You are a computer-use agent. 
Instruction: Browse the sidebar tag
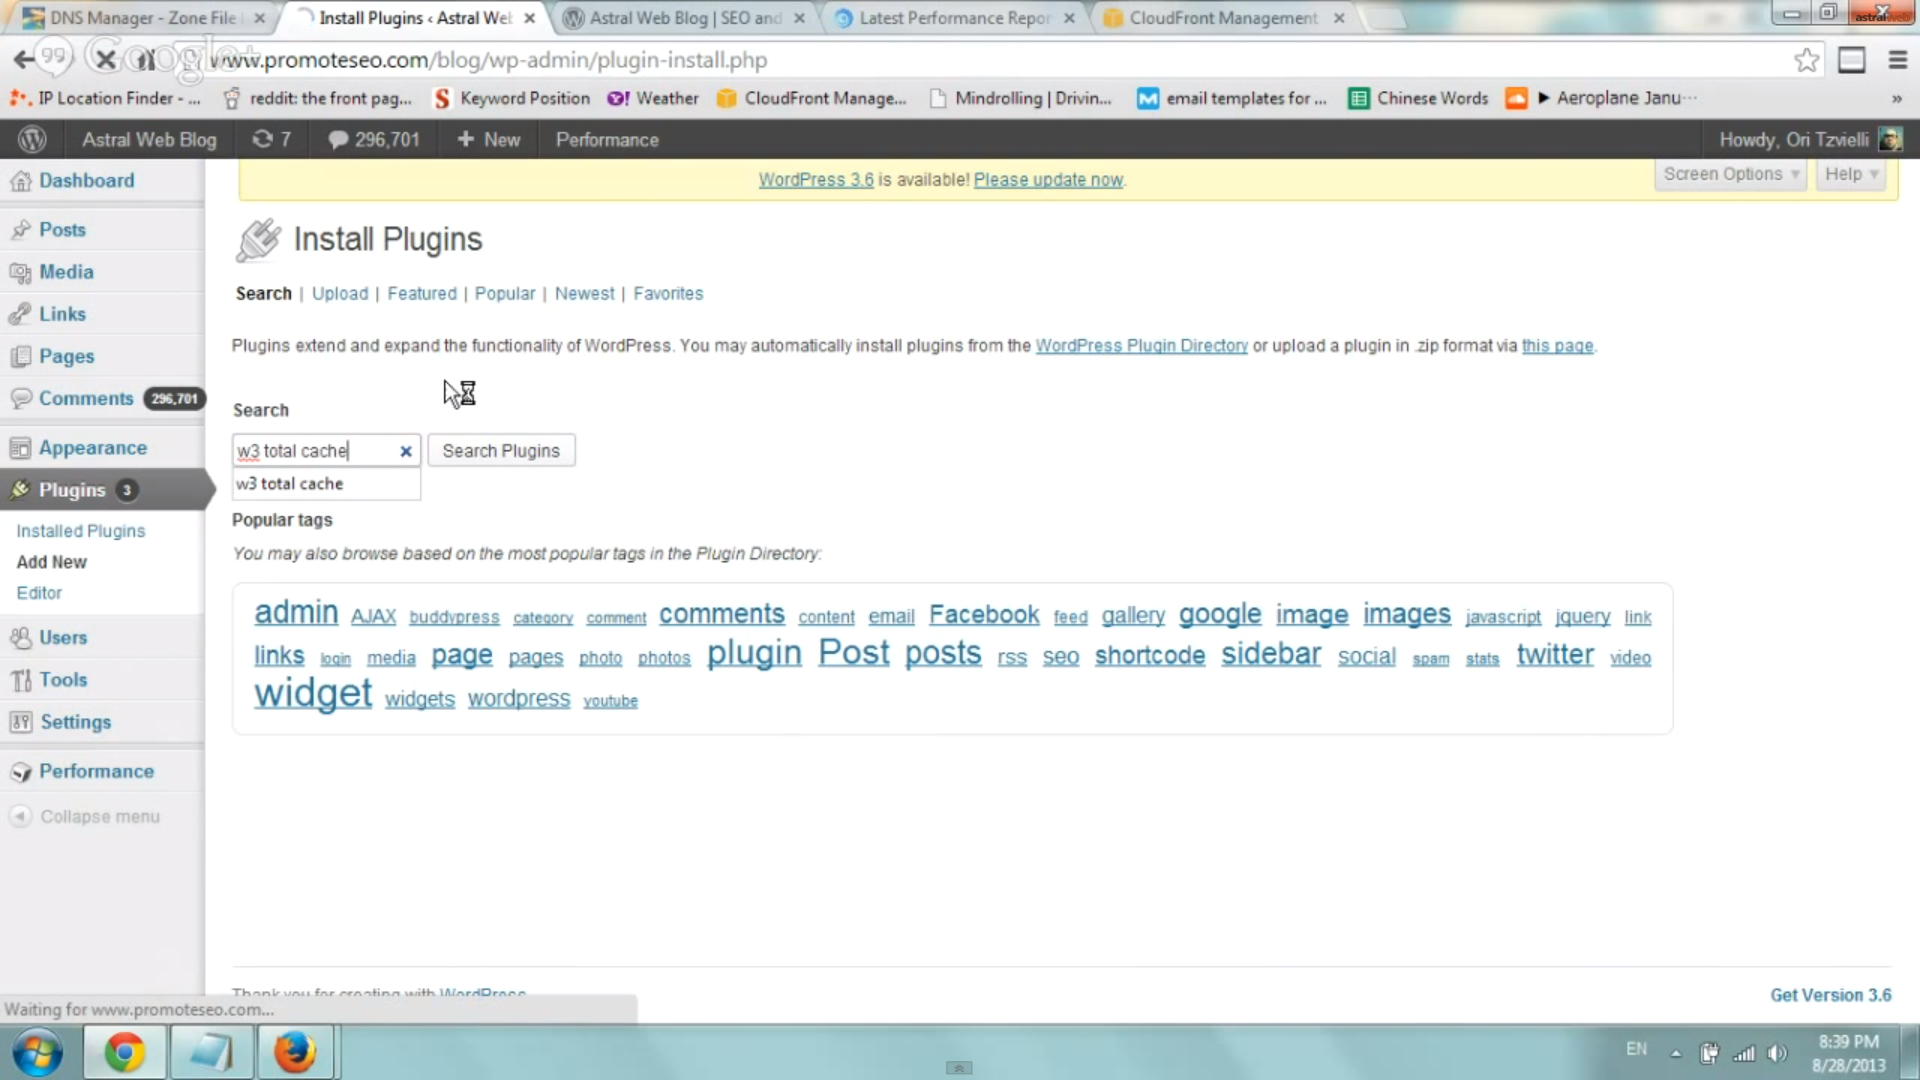click(x=1271, y=654)
